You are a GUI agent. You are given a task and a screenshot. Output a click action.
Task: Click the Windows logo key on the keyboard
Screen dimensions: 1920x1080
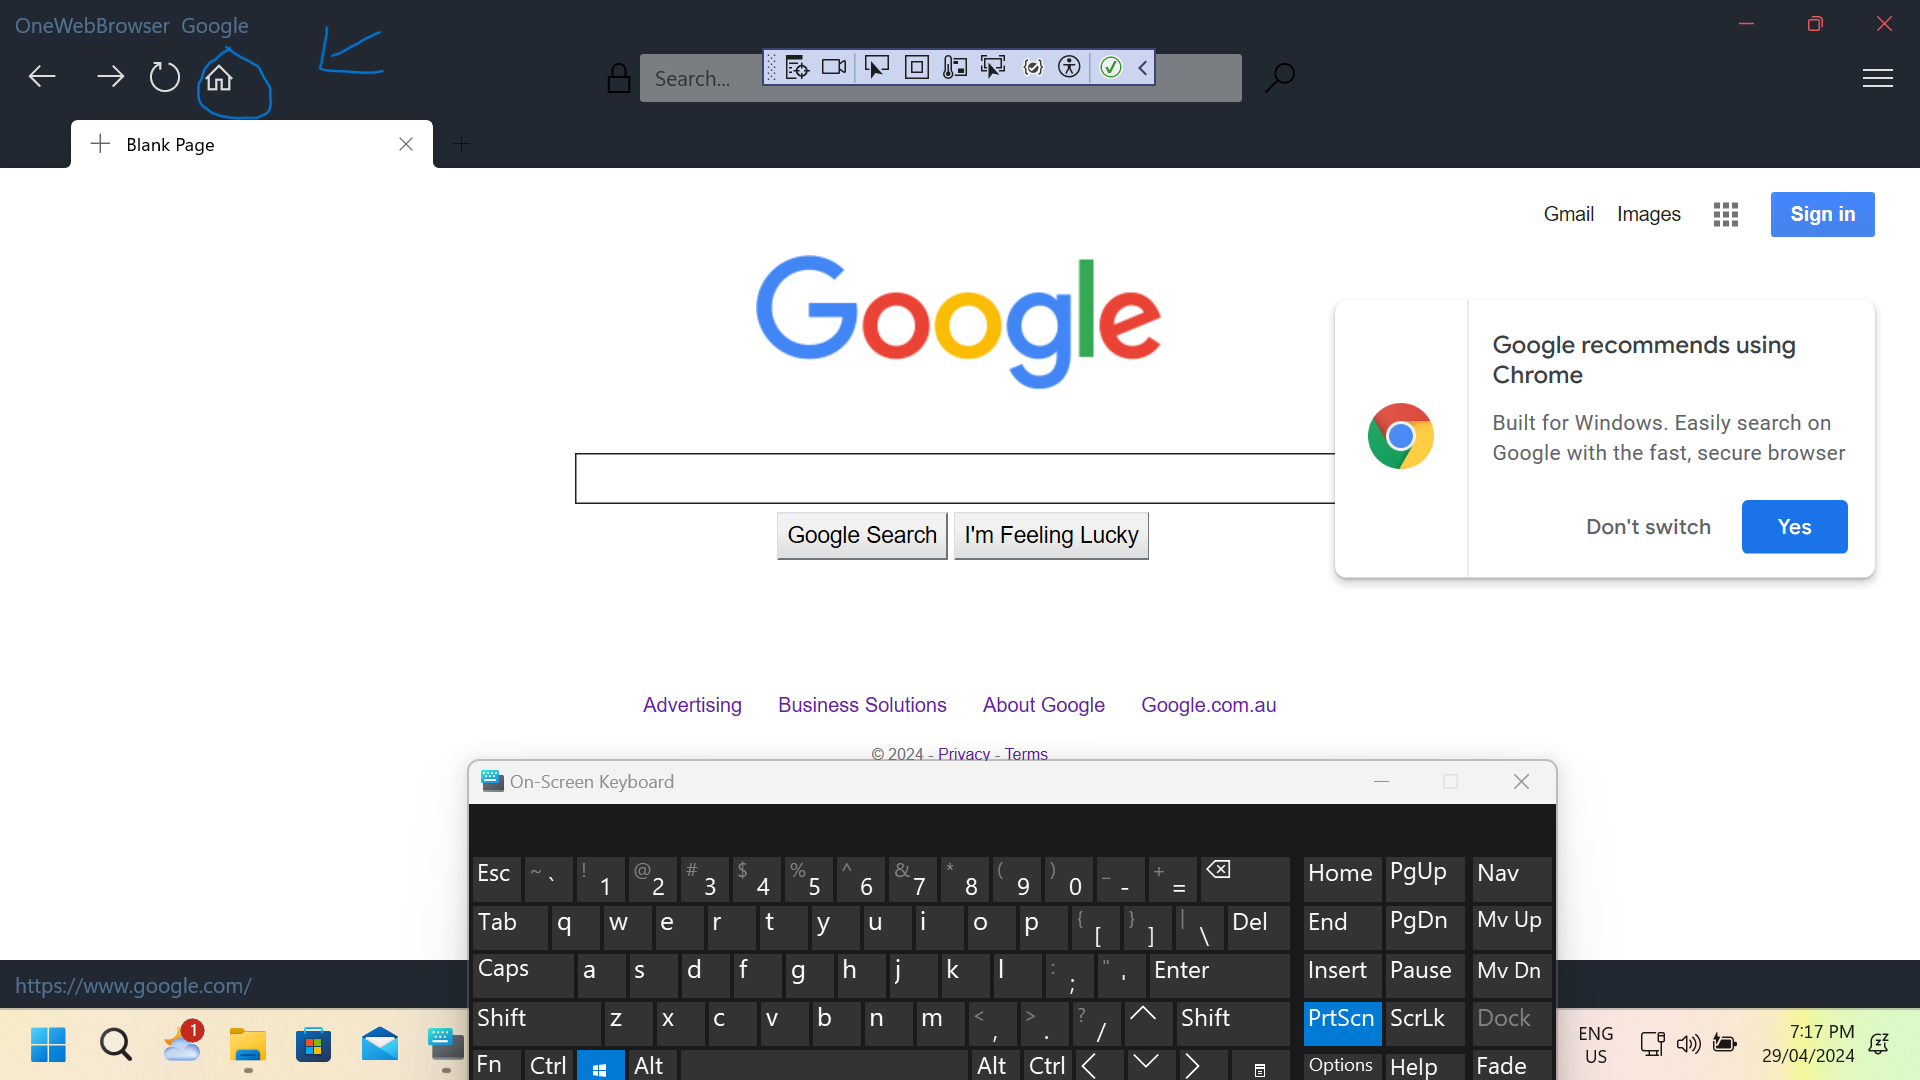(x=600, y=1066)
